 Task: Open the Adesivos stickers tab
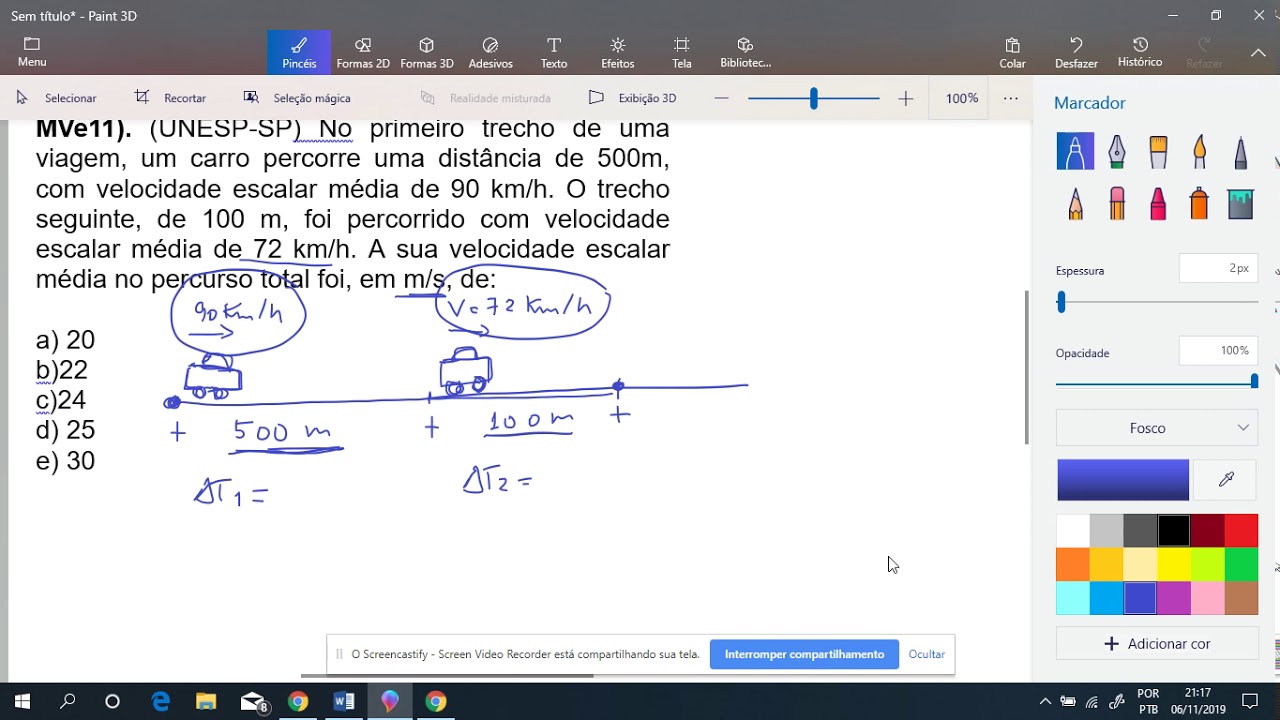490,53
